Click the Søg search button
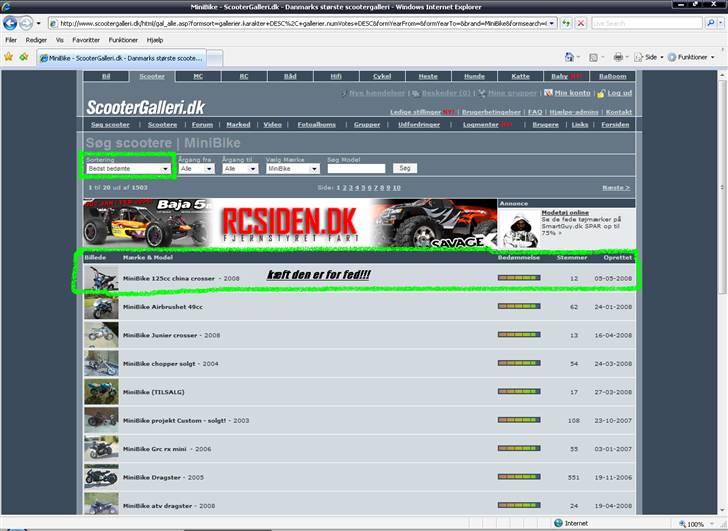 (405, 168)
